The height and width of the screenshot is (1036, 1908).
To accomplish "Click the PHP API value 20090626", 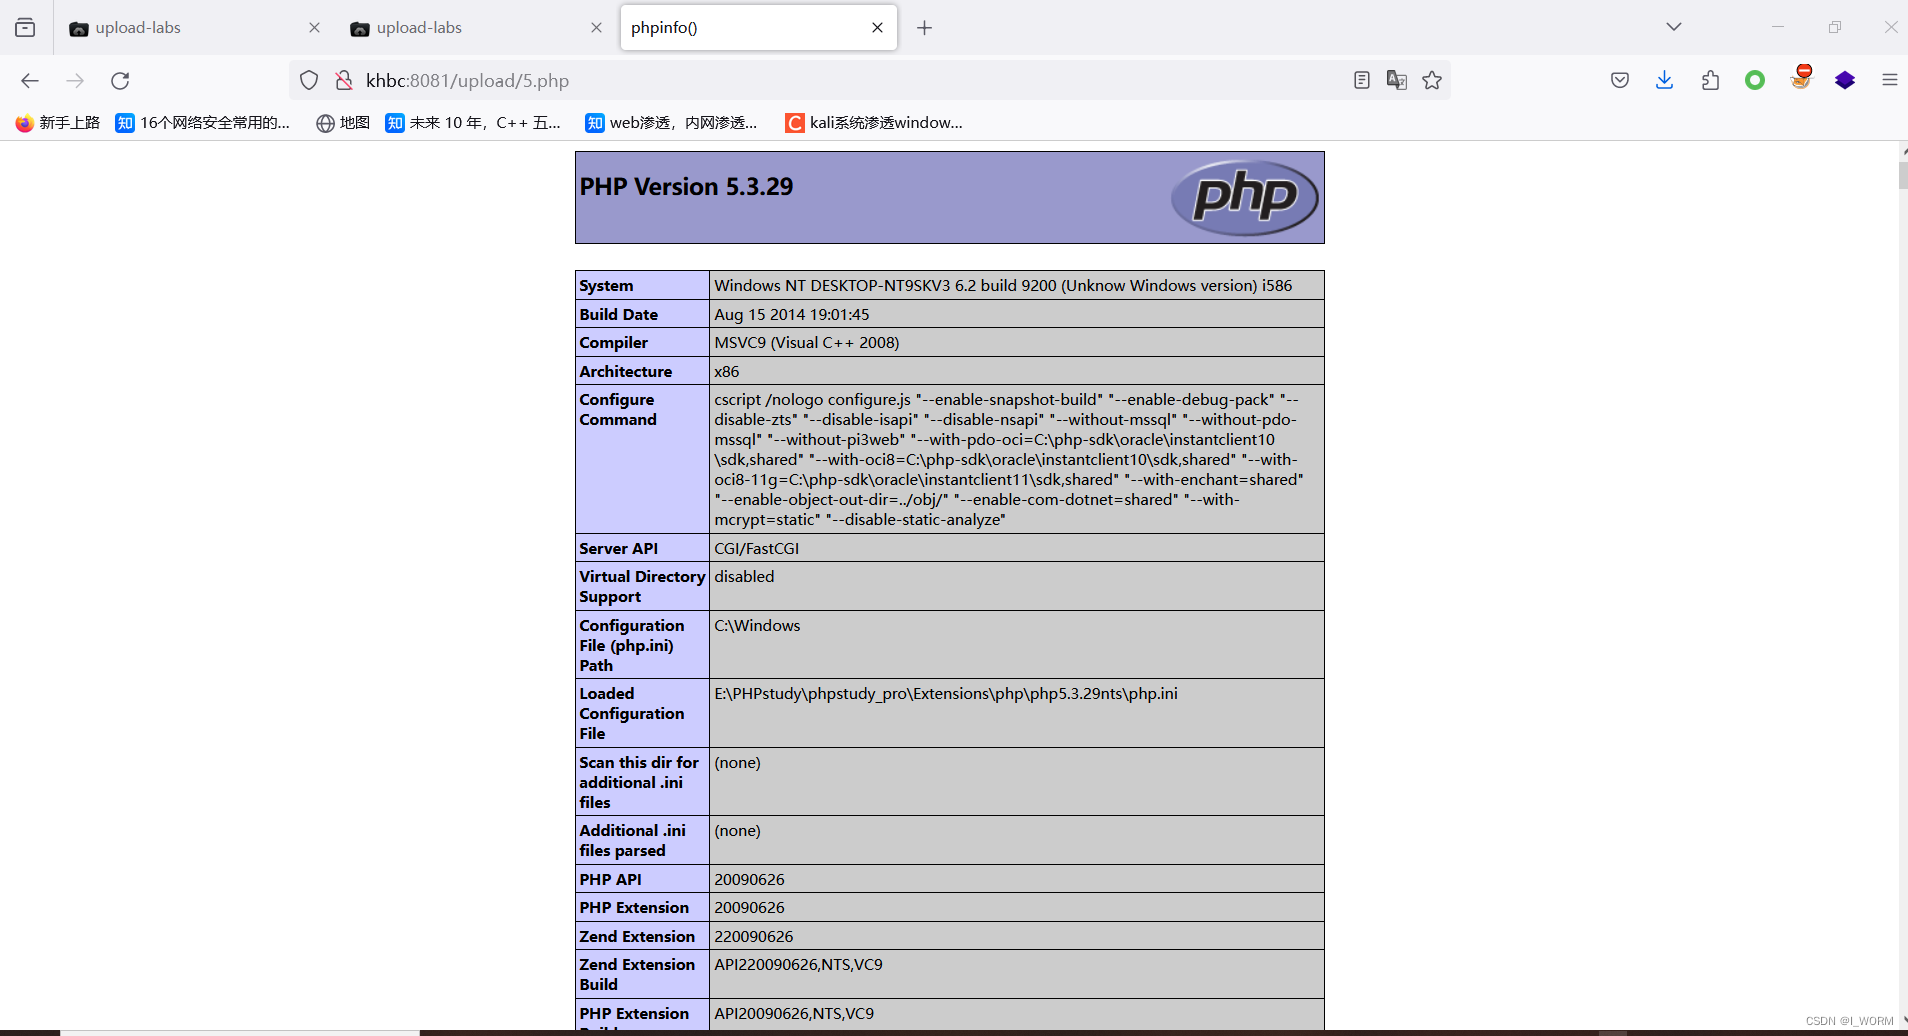I will click(749, 880).
